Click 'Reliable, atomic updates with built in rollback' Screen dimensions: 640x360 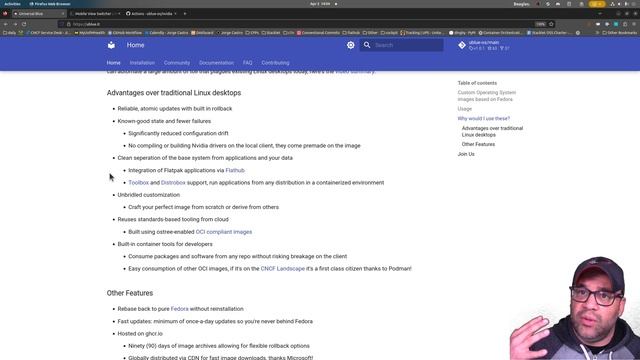pyautogui.click(x=175, y=109)
